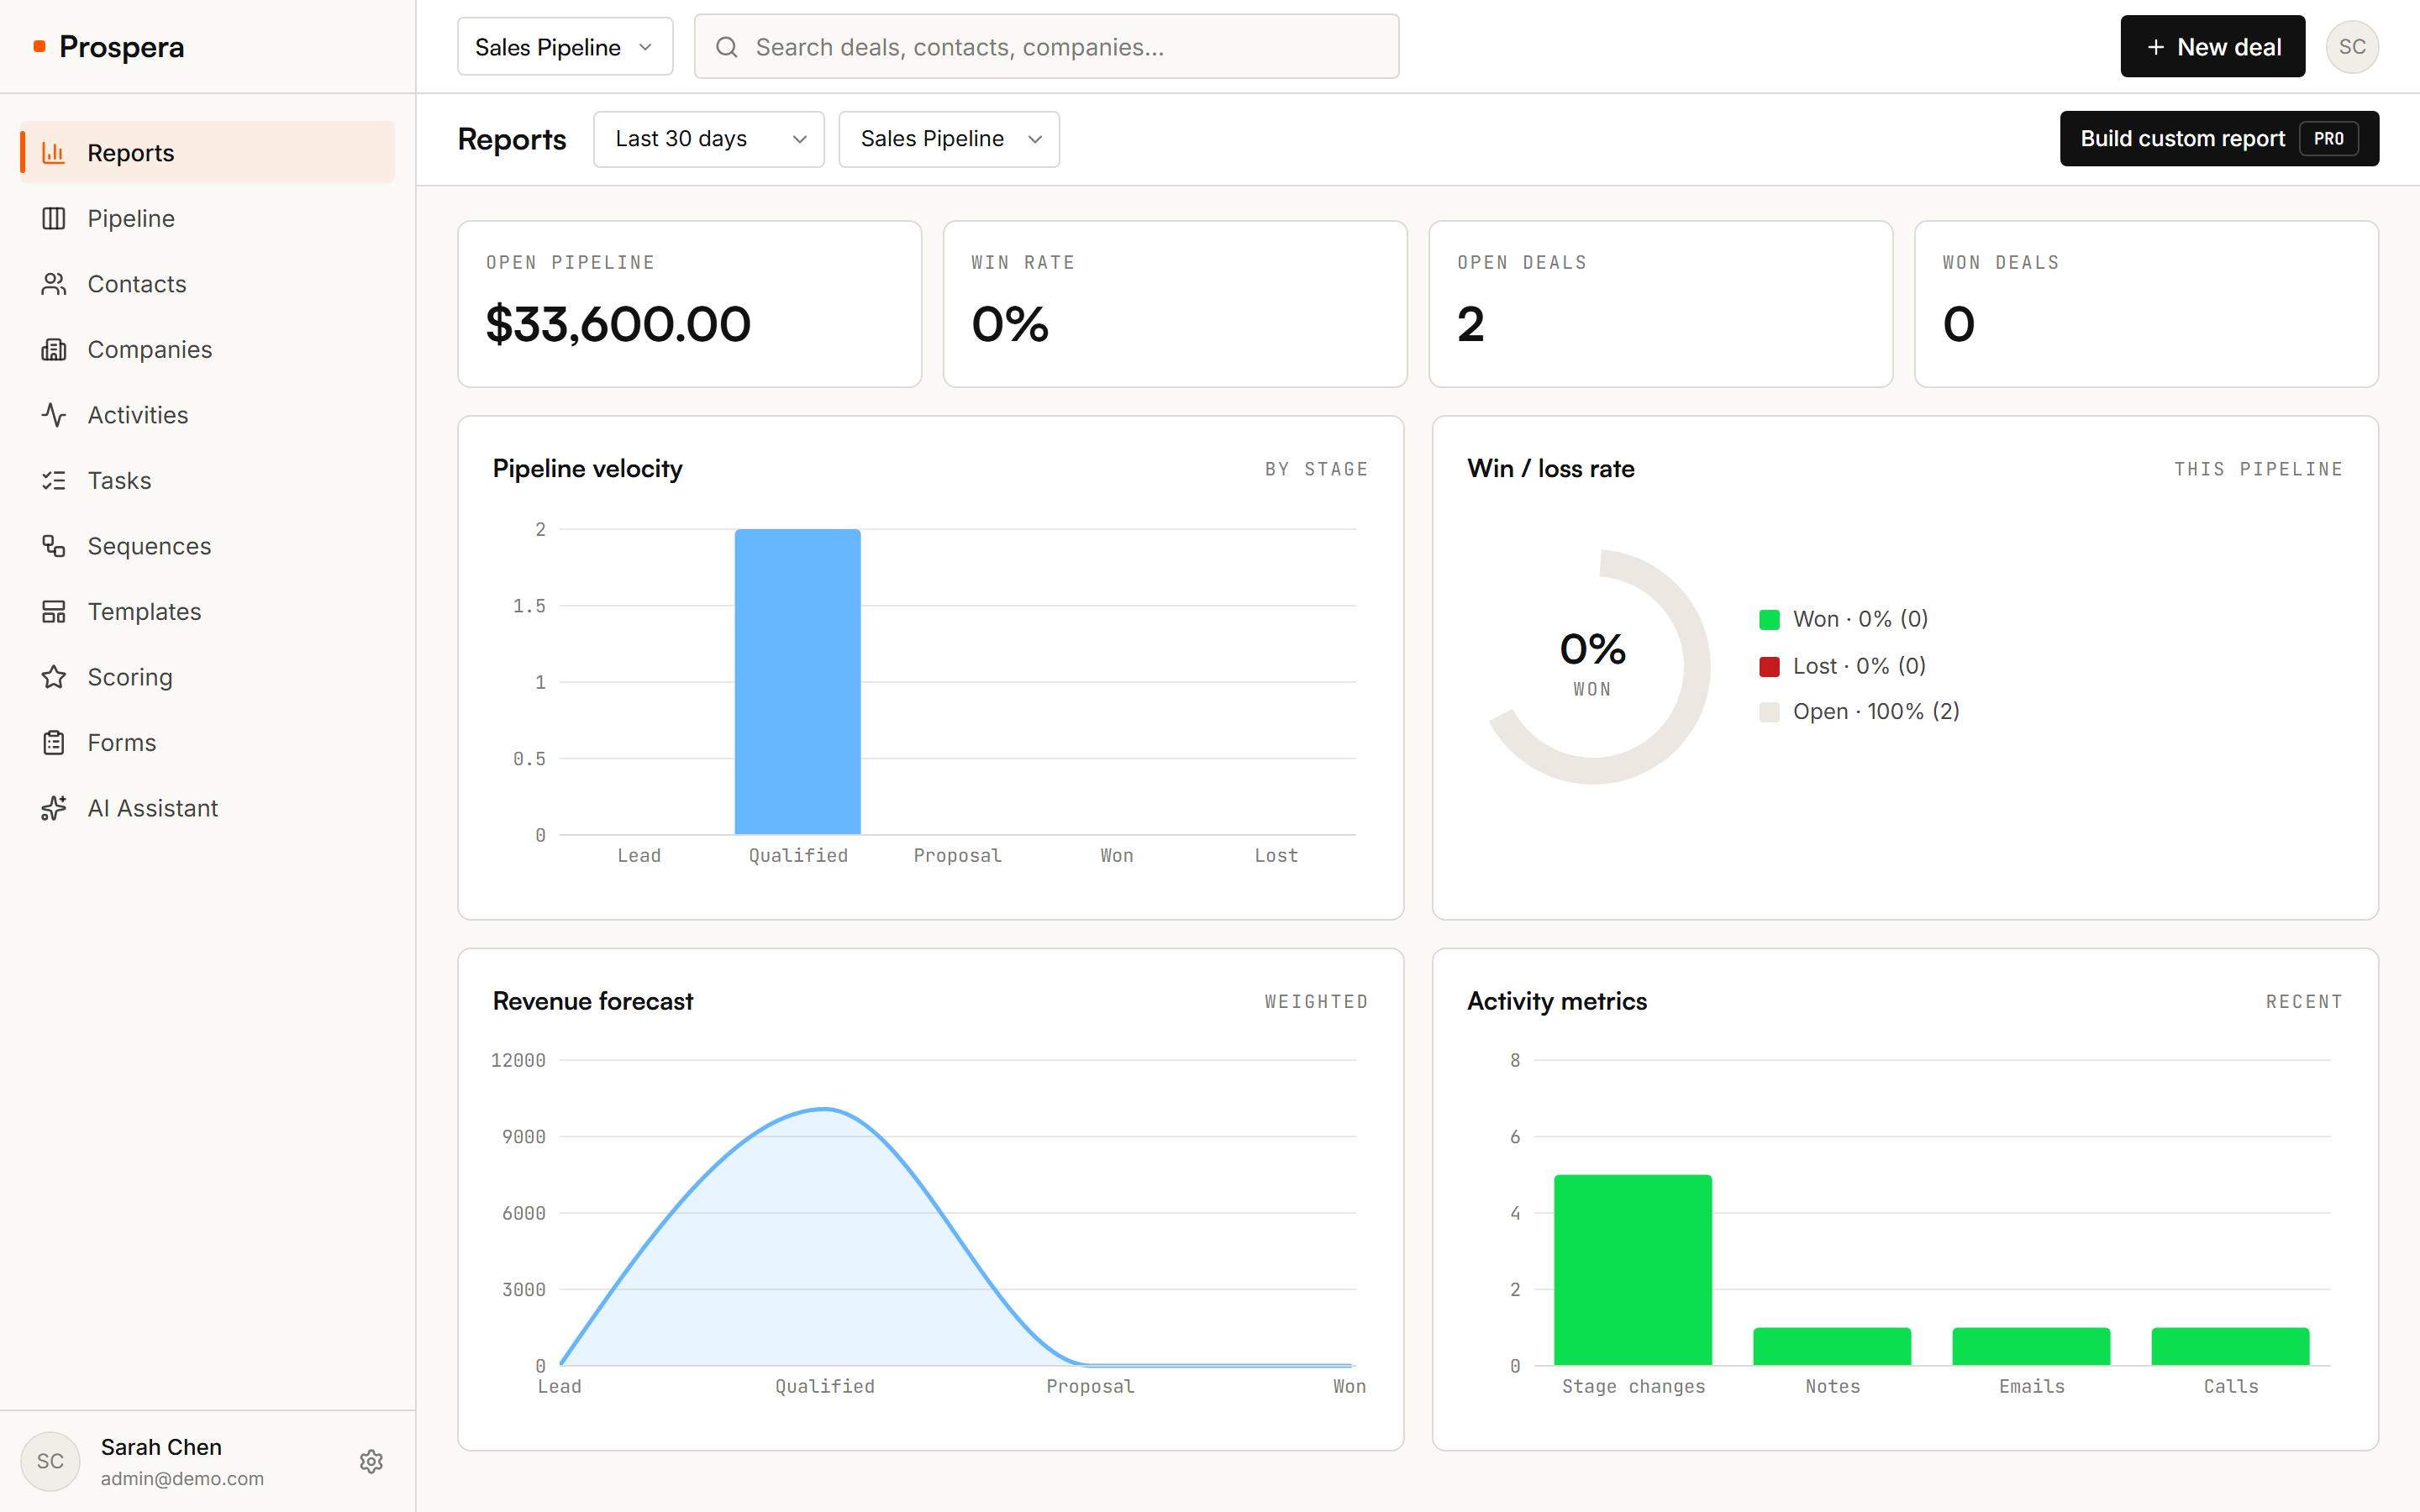
Task: Select the Scoring star icon
Action: [54, 677]
